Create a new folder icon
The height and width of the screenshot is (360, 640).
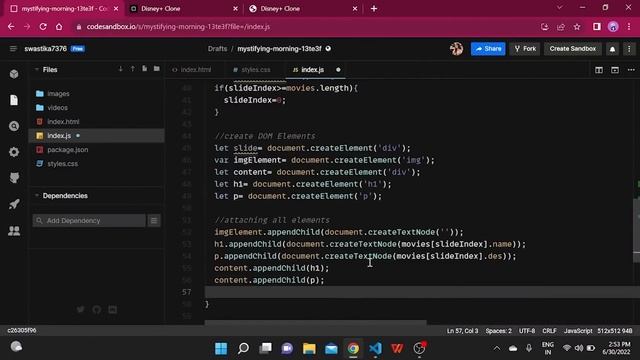157,69
